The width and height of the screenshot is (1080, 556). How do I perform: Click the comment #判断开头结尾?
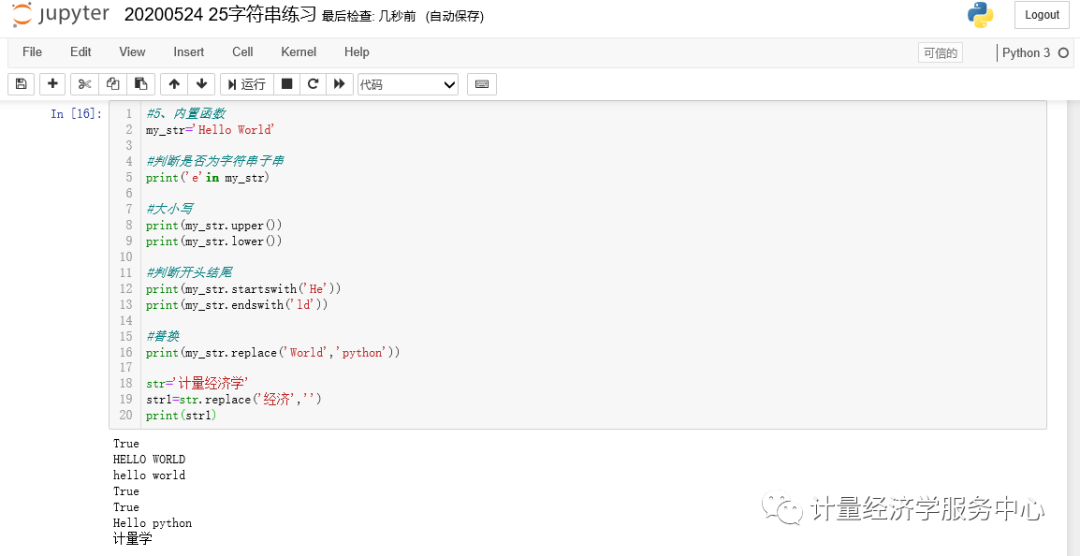(188, 272)
